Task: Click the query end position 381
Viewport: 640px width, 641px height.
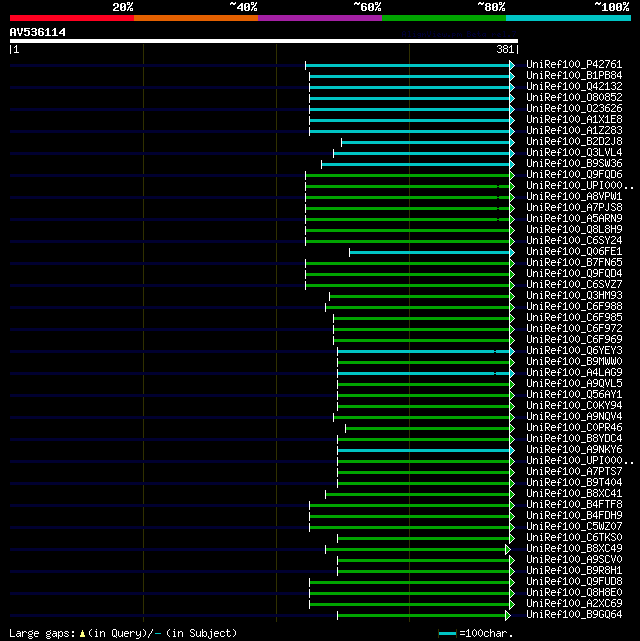Action: coord(505,49)
